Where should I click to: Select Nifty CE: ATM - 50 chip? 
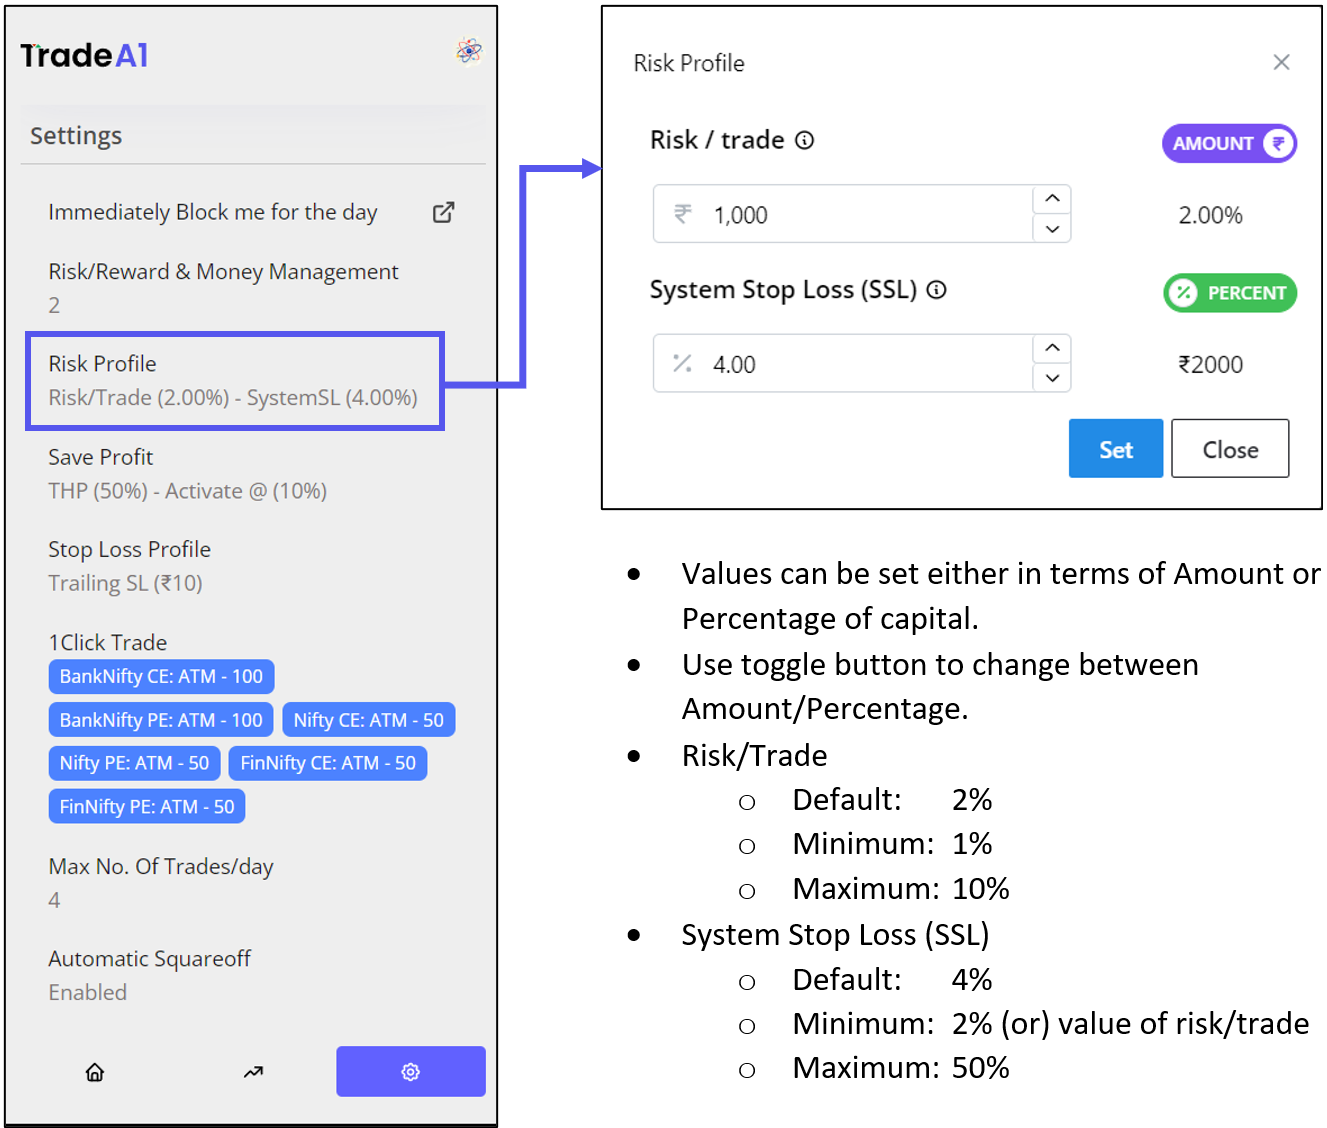coord(369,720)
